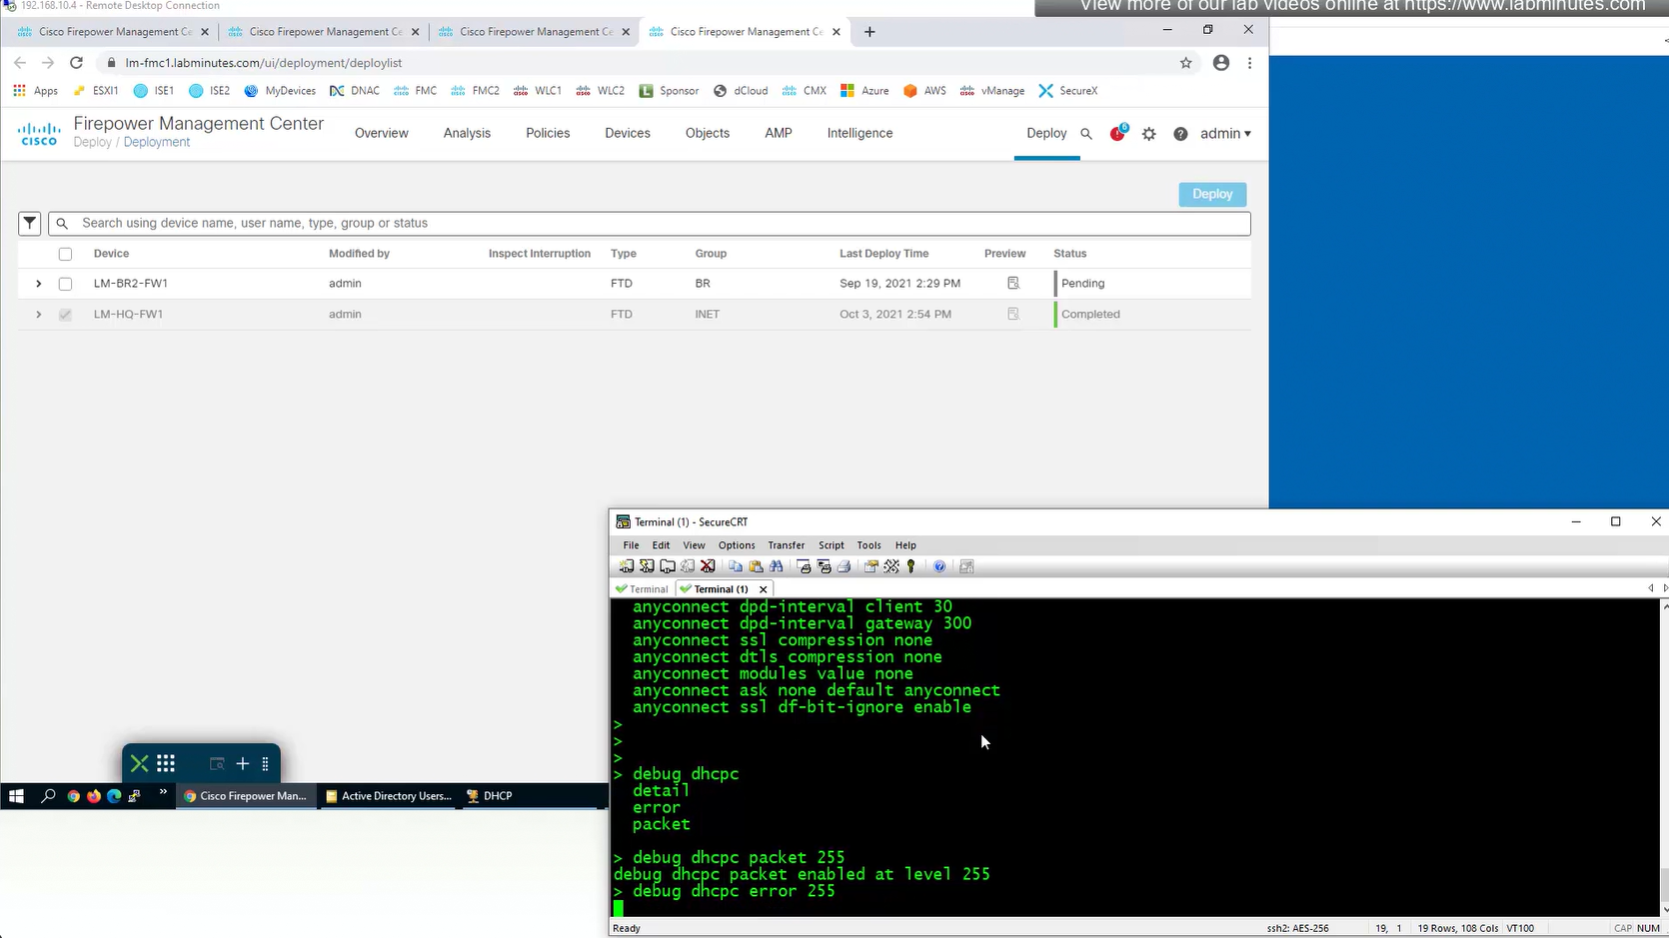Screen dimensions: 1669x938
Task: Click the SecureCRT Paste toolbar icon
Action: [756, 567]
